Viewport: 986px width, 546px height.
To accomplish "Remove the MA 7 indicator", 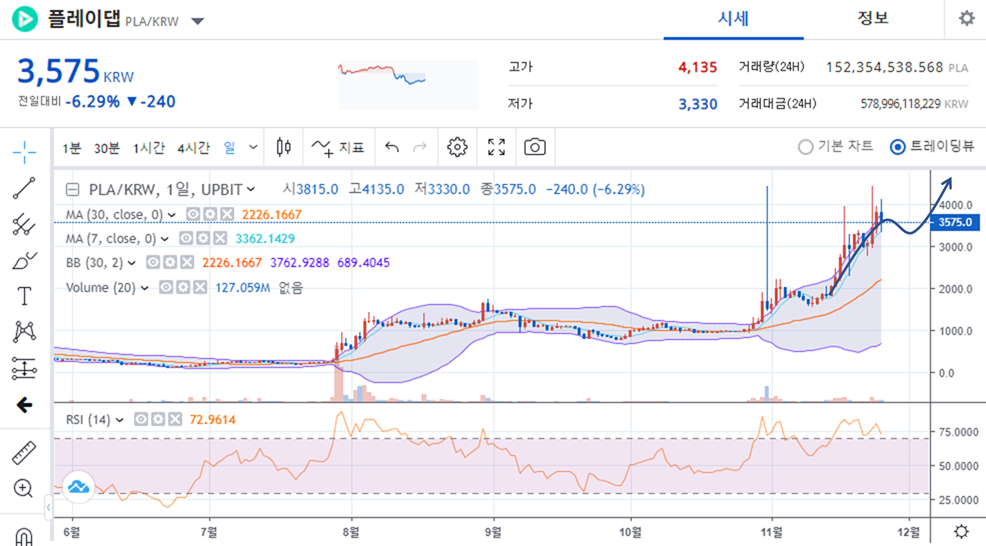I will coord(219,238).
